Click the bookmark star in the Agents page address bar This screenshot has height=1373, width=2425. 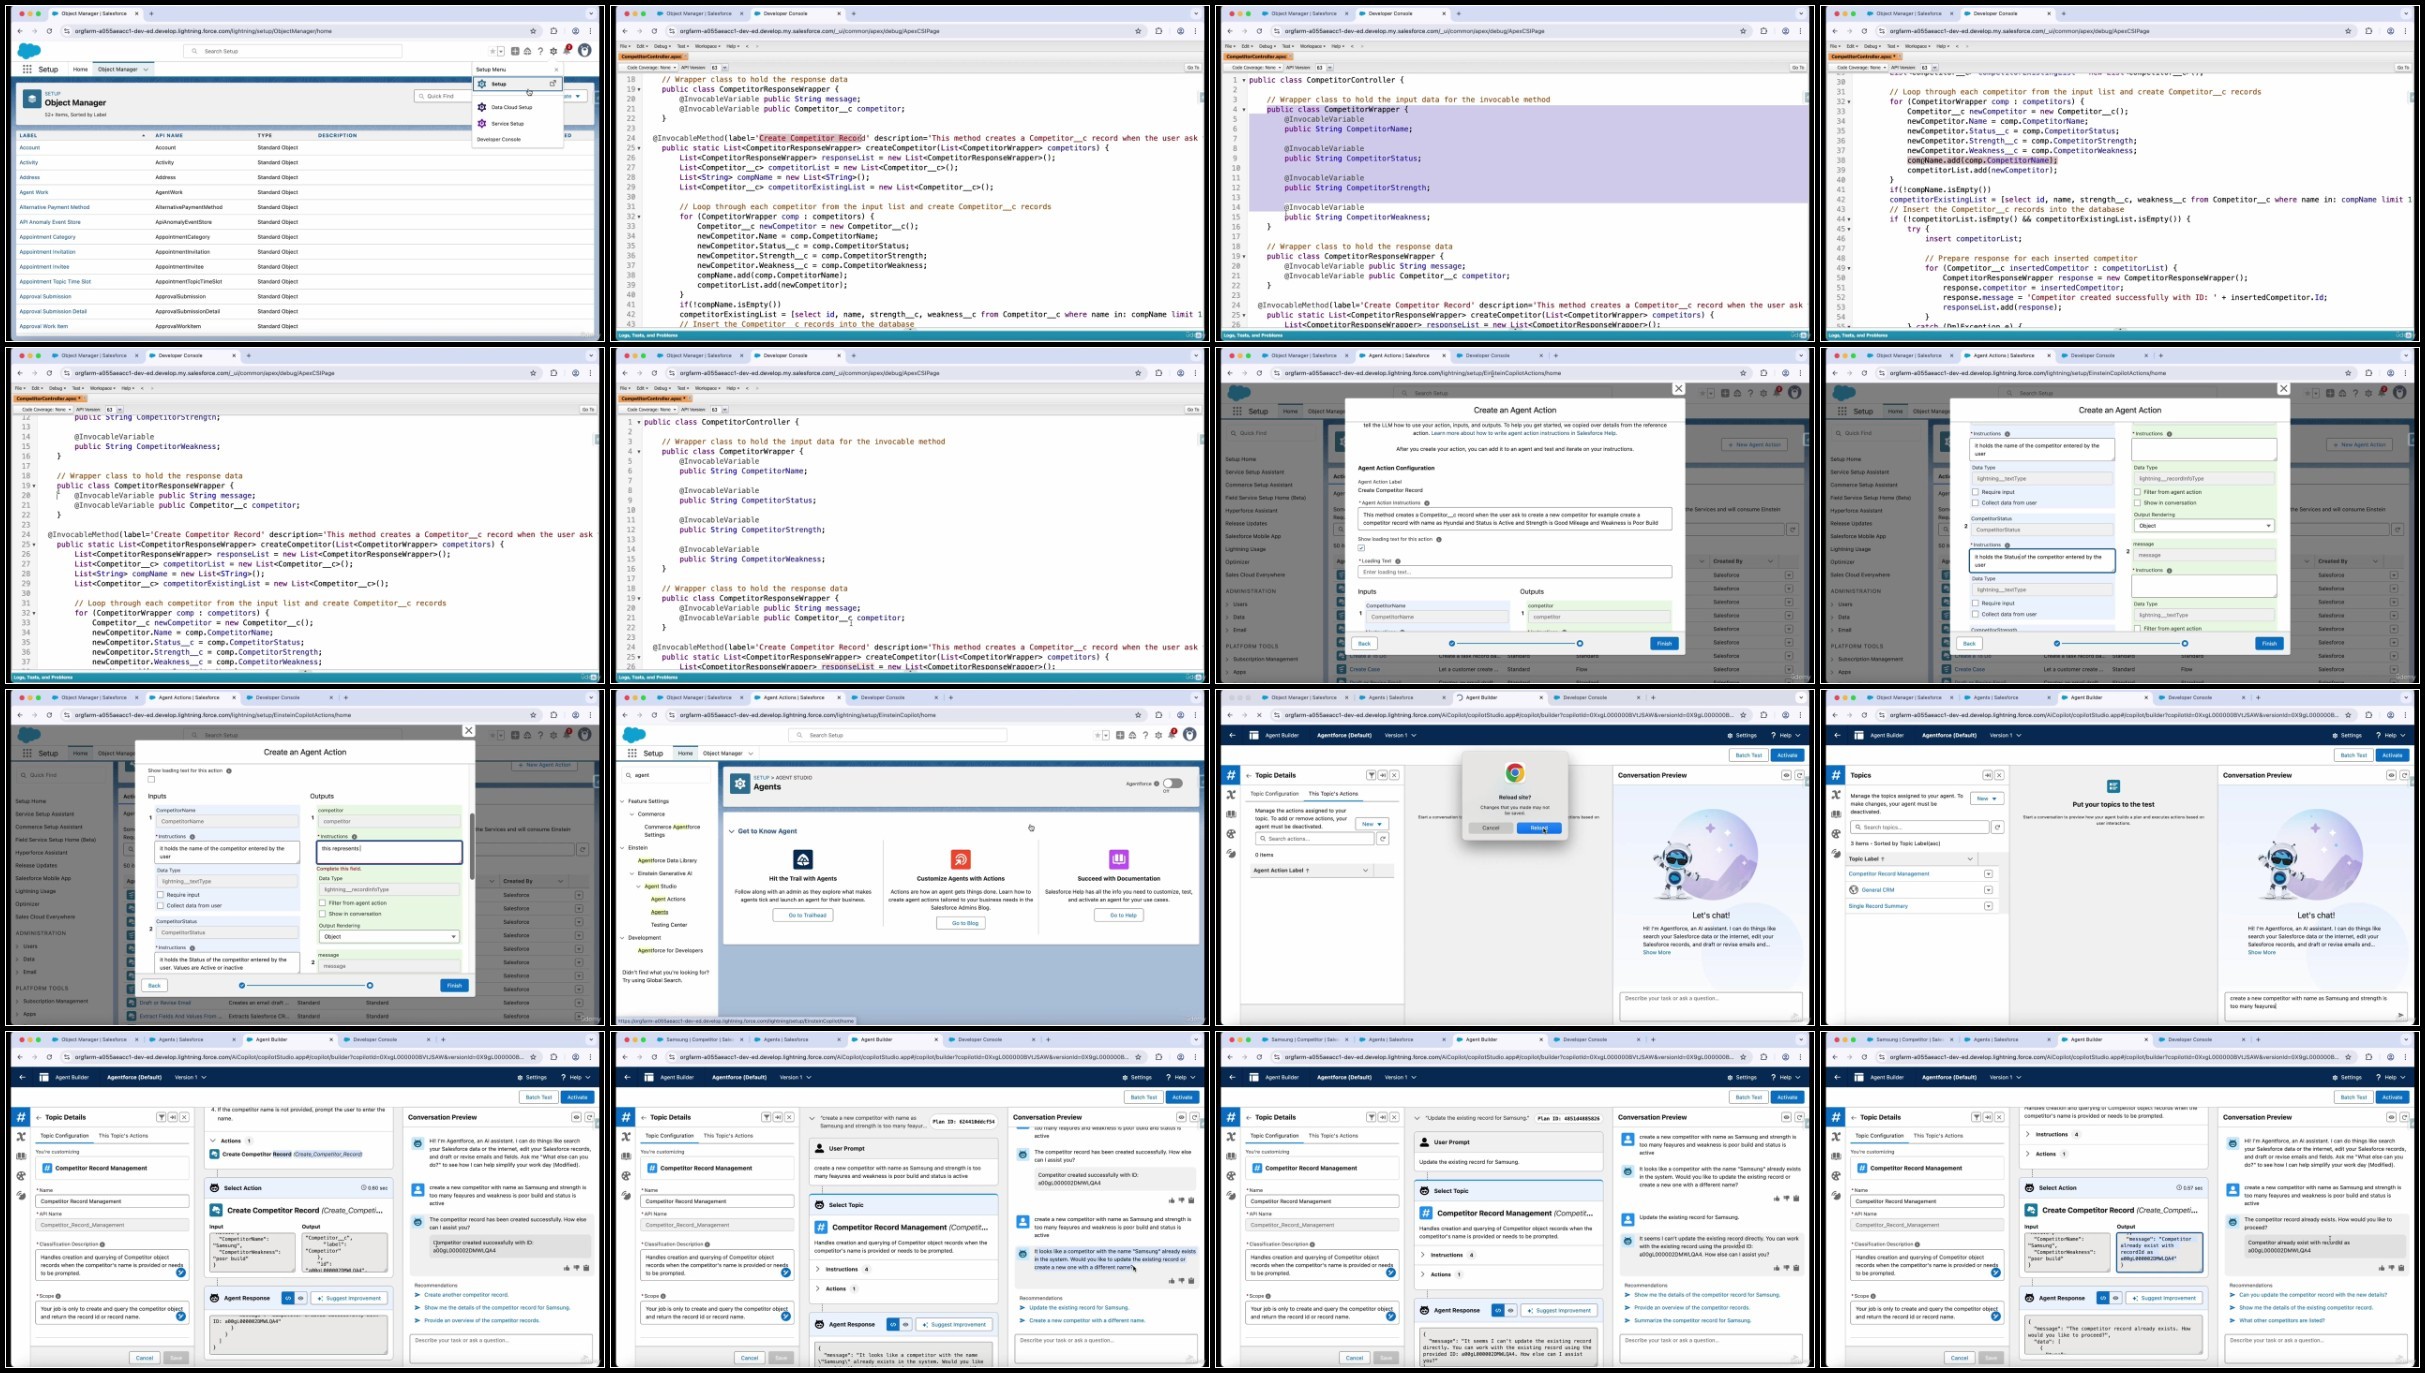pos(1138,715)
